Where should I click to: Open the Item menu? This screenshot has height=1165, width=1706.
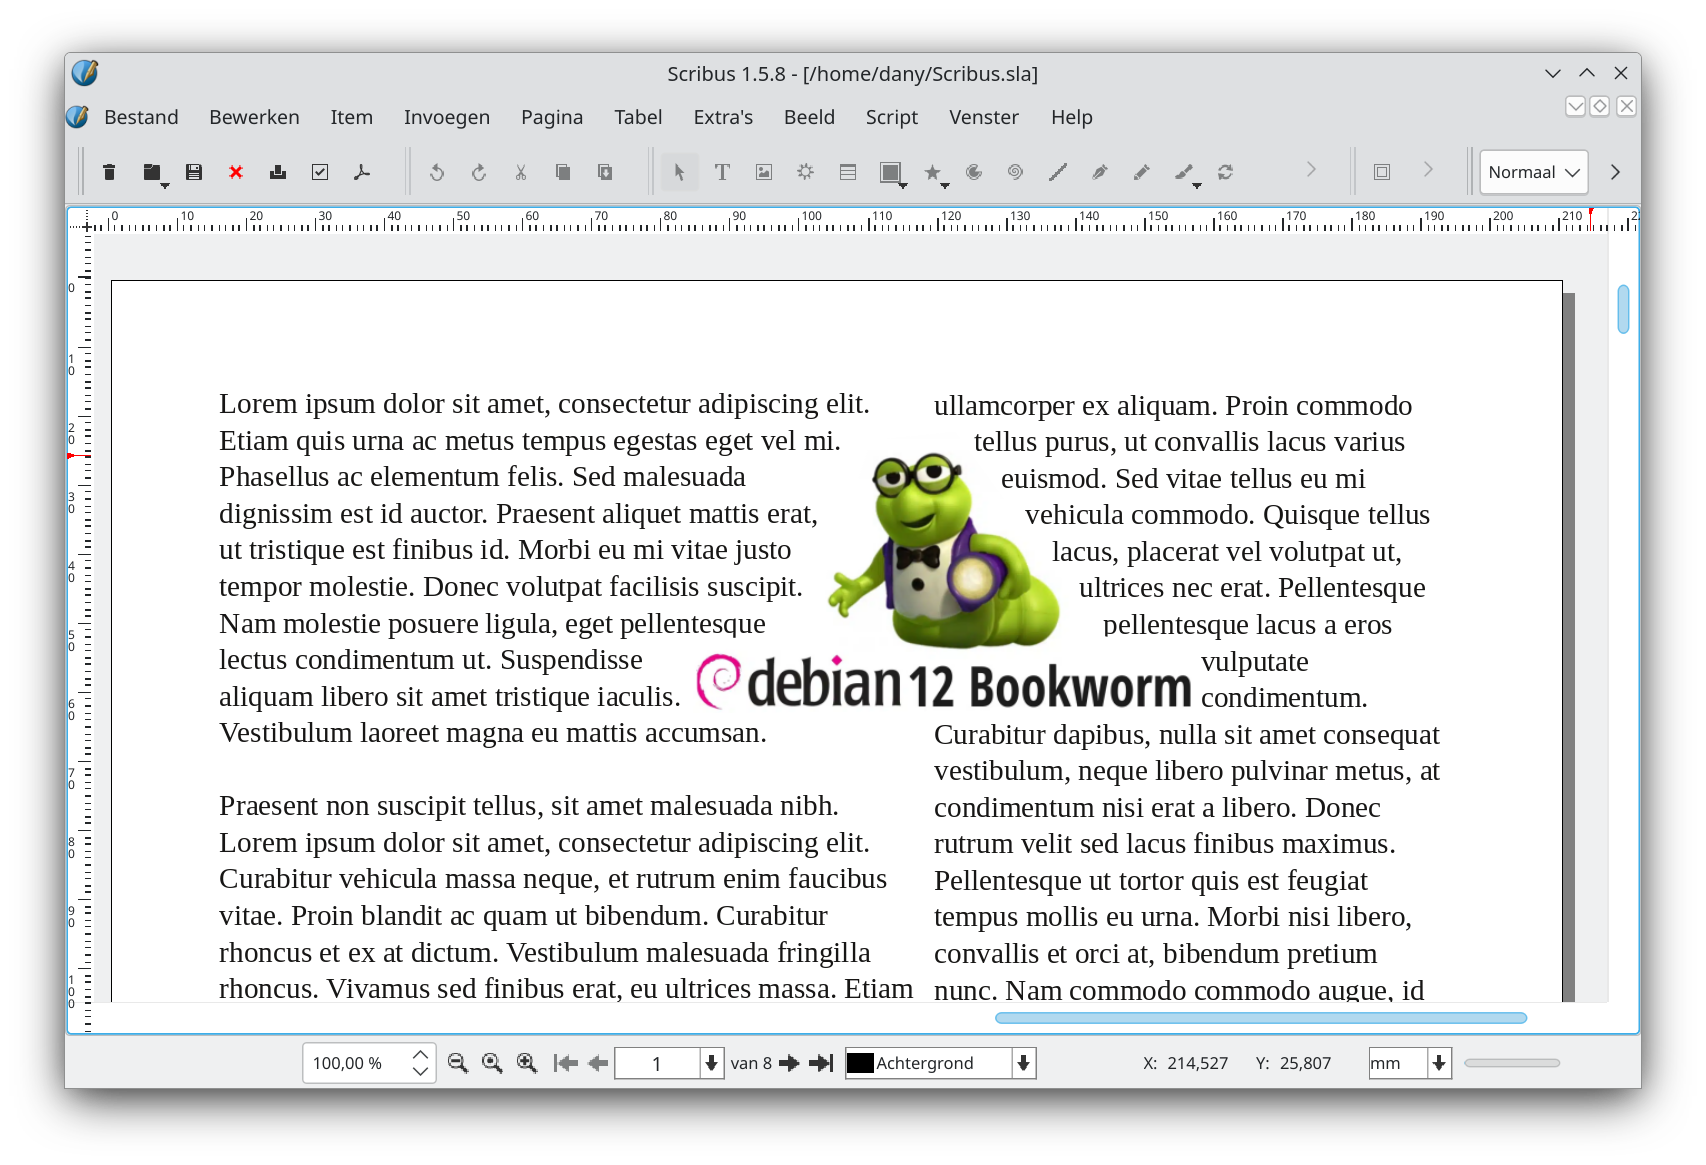(x=351, y=117)
